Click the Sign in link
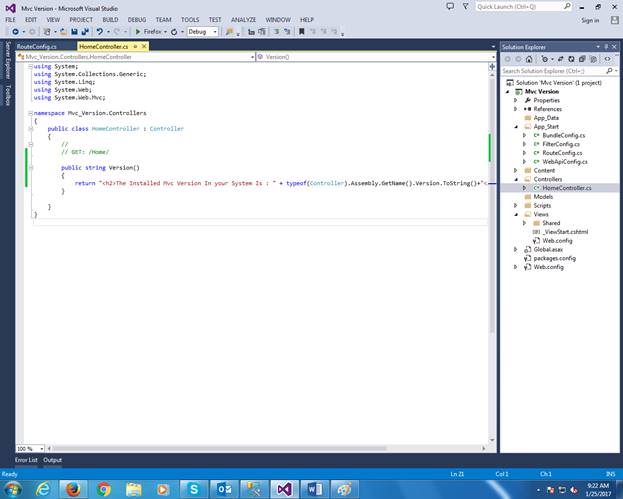Viewport: 623px width, 499px height. (x=590, y=20)
